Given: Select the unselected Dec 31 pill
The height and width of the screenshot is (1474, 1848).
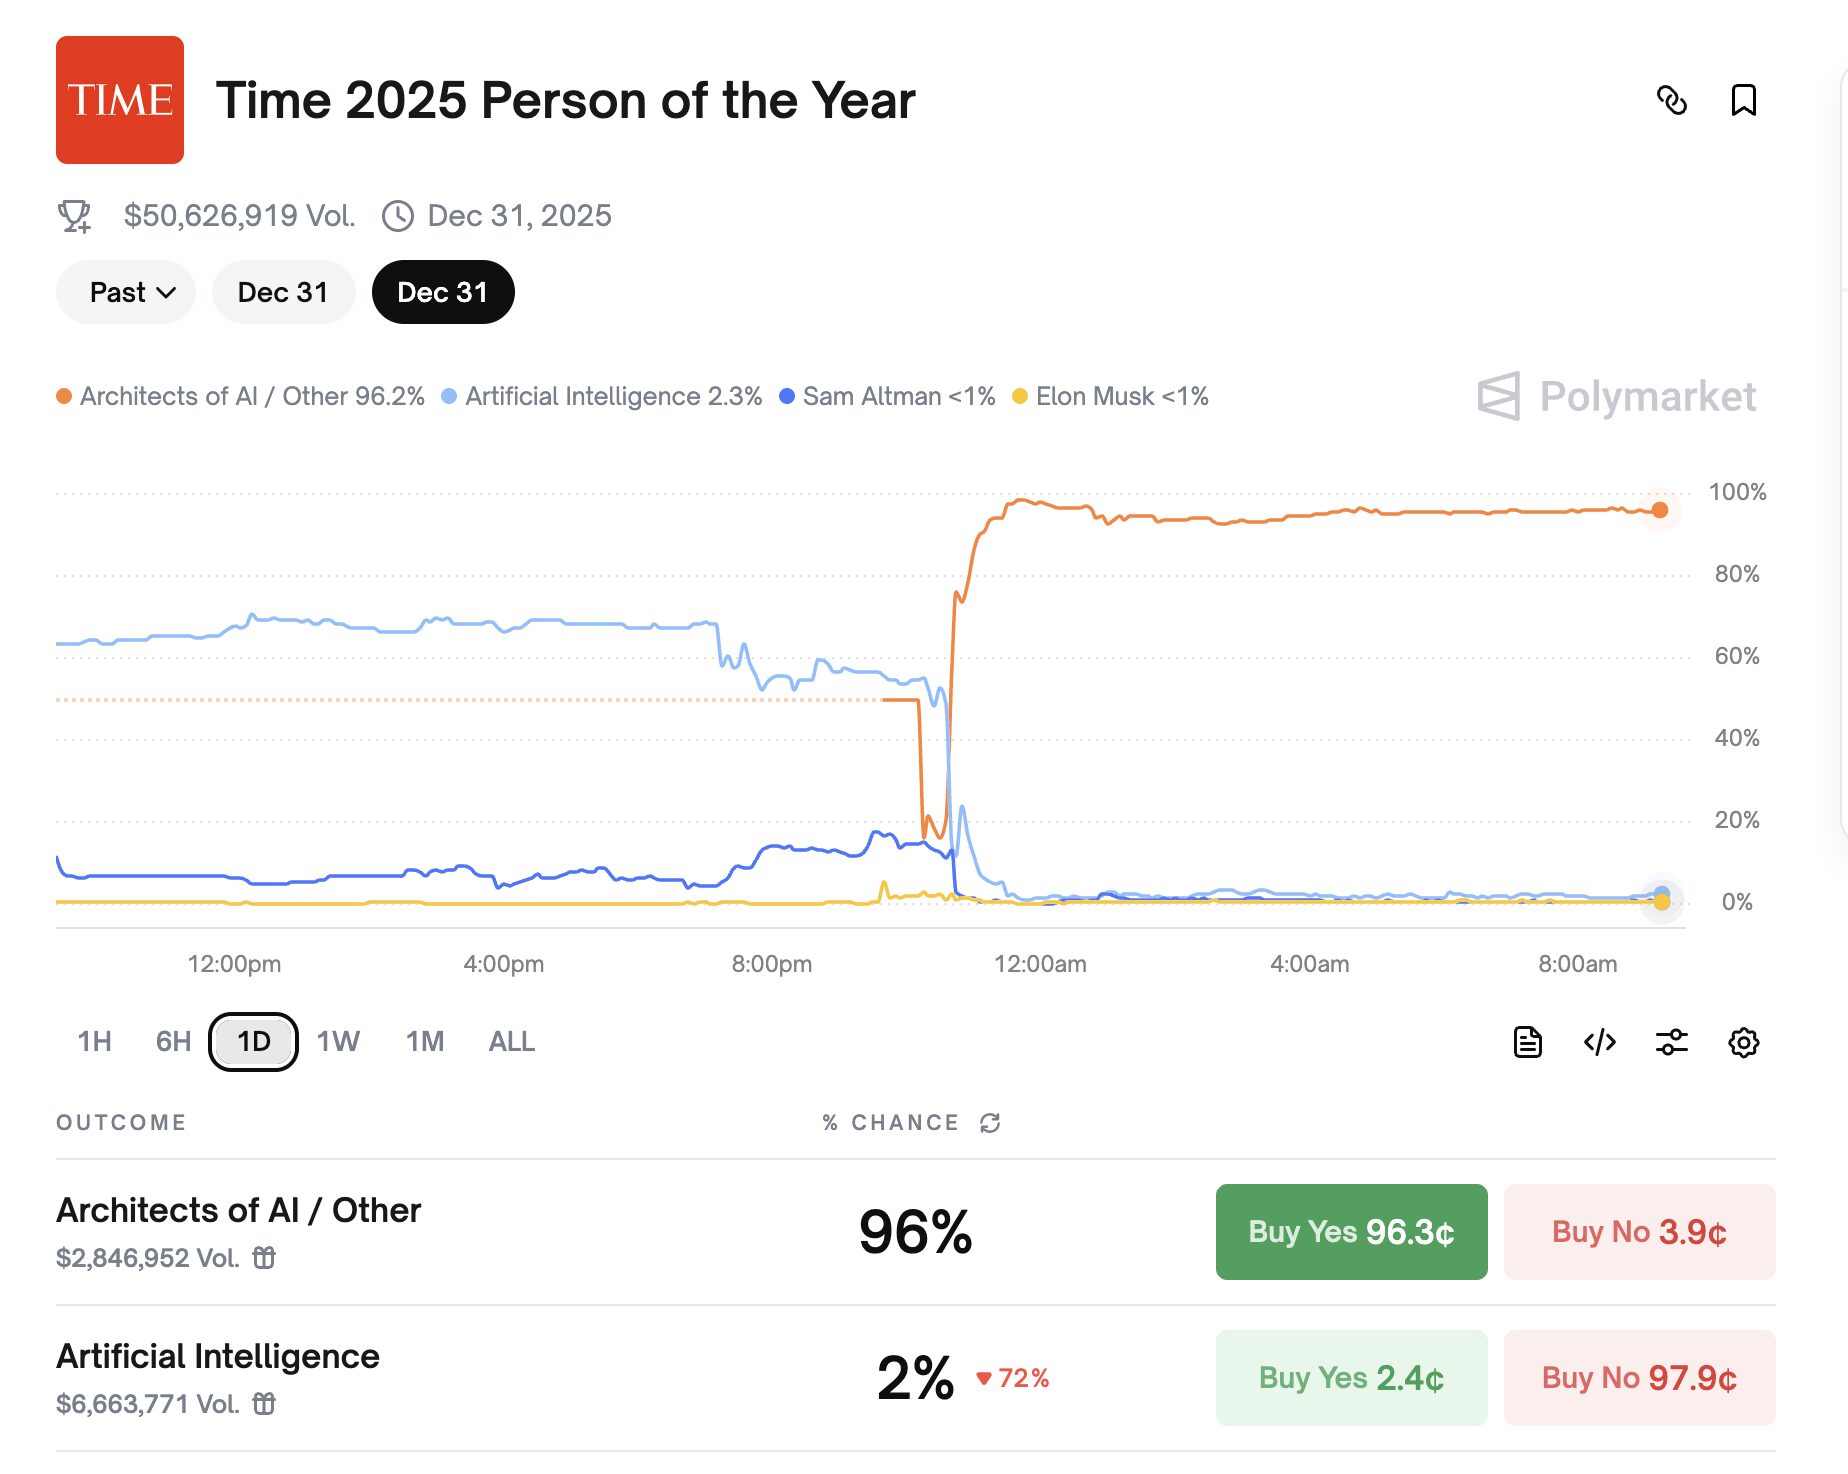Looking at the screenshot, I should (283, 292).
